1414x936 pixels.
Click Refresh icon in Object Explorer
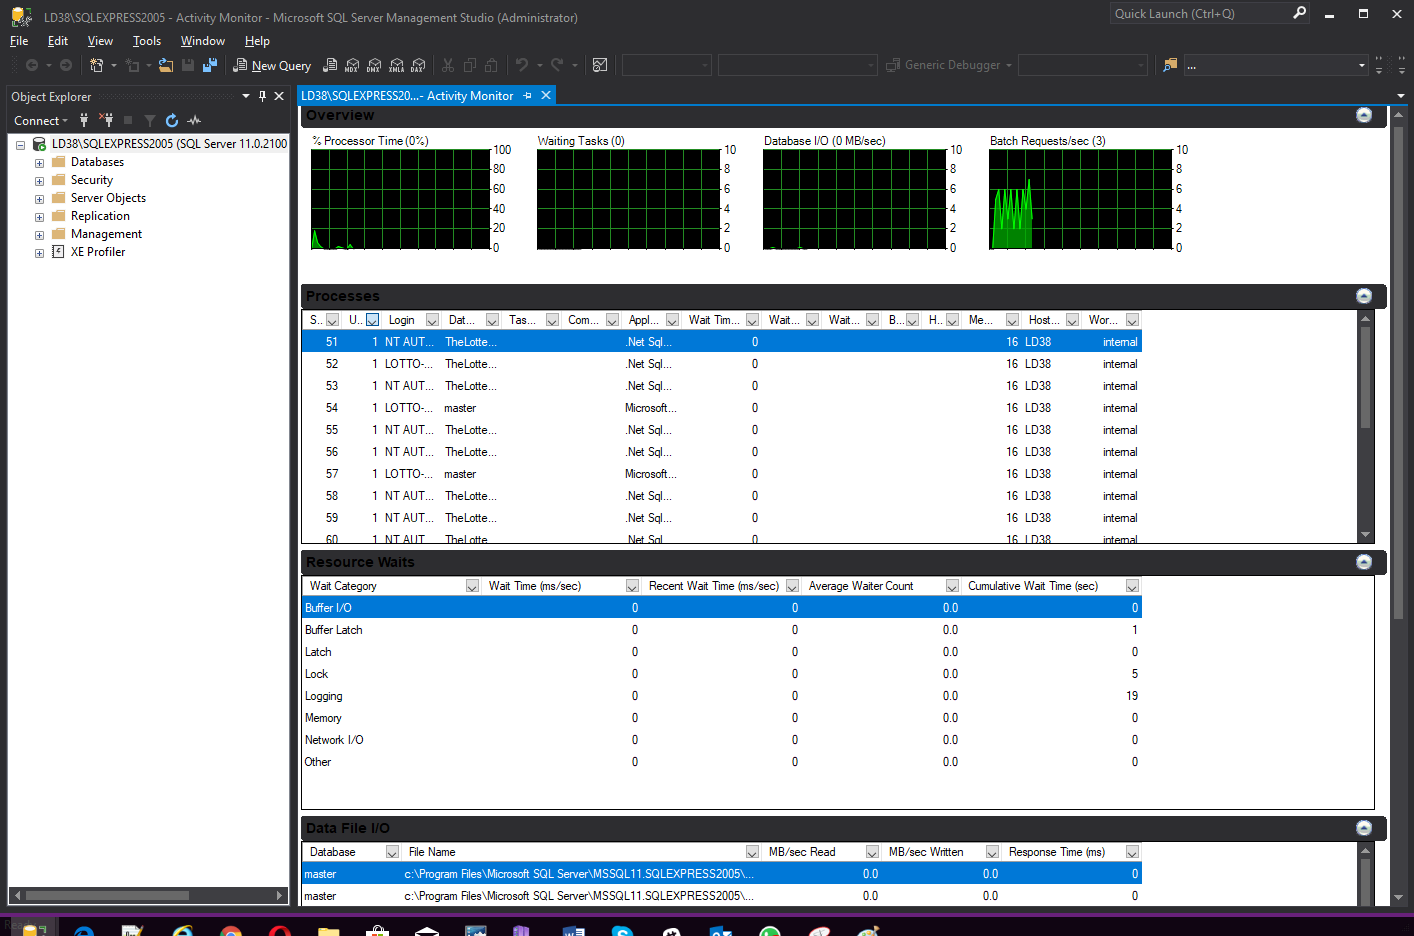[172, 120]
